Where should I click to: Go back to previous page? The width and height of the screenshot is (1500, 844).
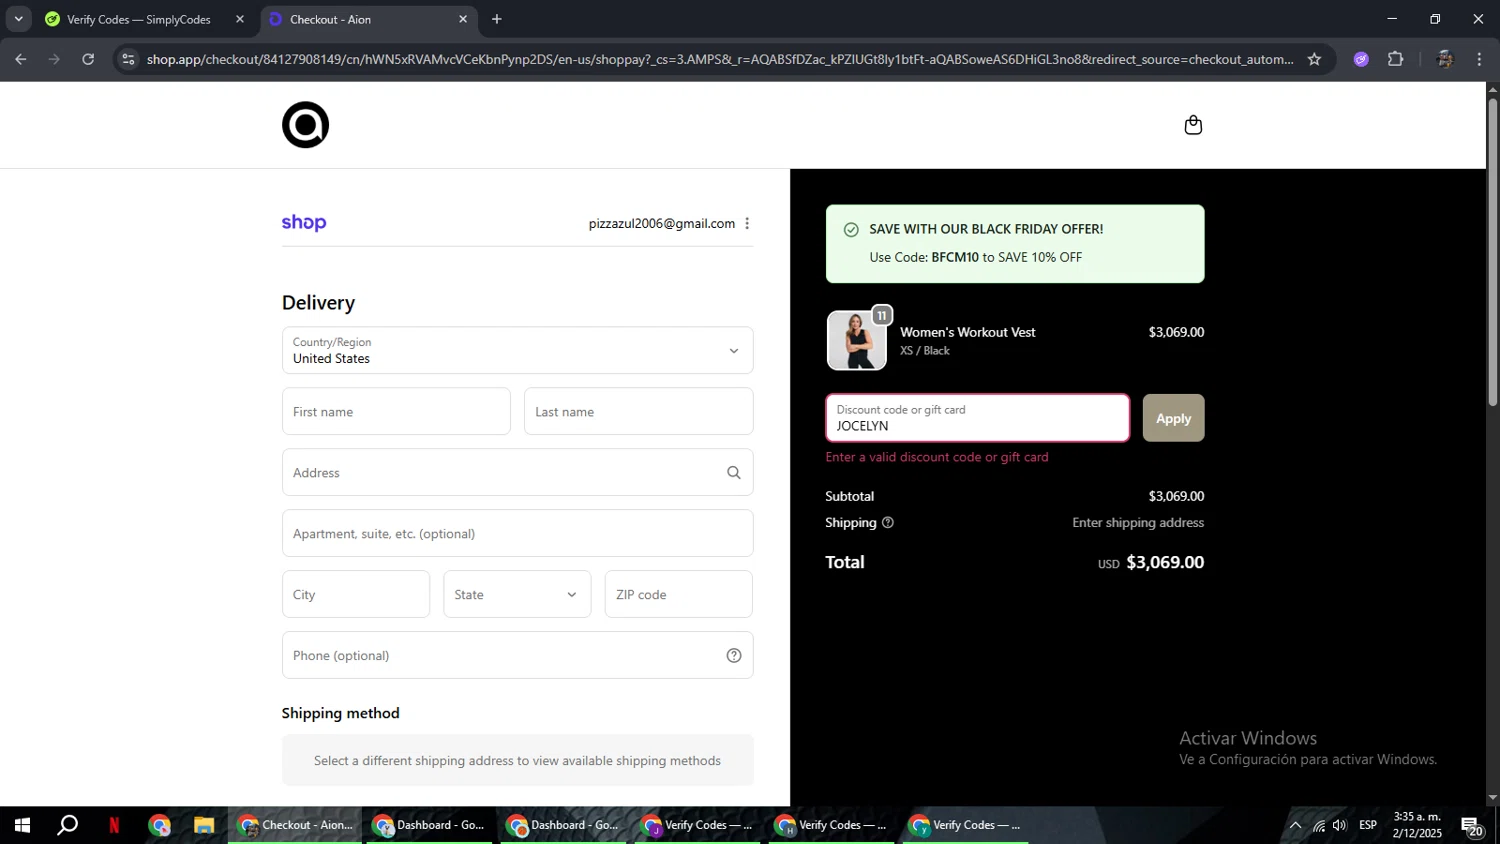21,59
